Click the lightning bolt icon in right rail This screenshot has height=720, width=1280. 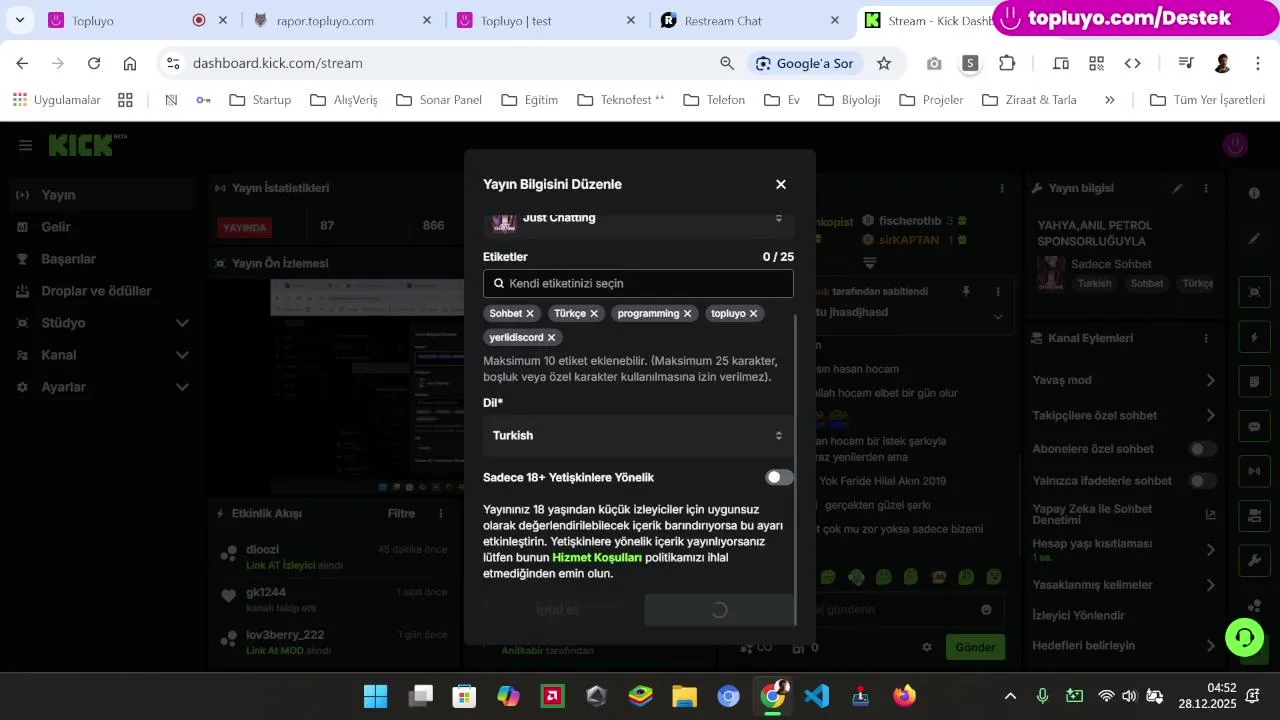pos(1255,337)
